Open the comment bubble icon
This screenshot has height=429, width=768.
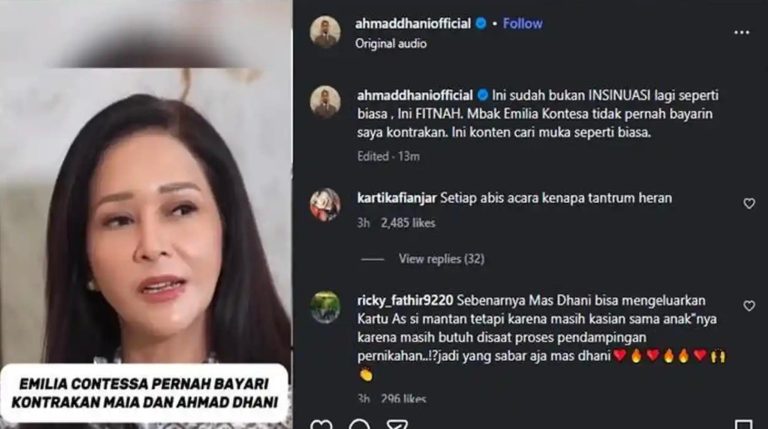coord(359,424)
